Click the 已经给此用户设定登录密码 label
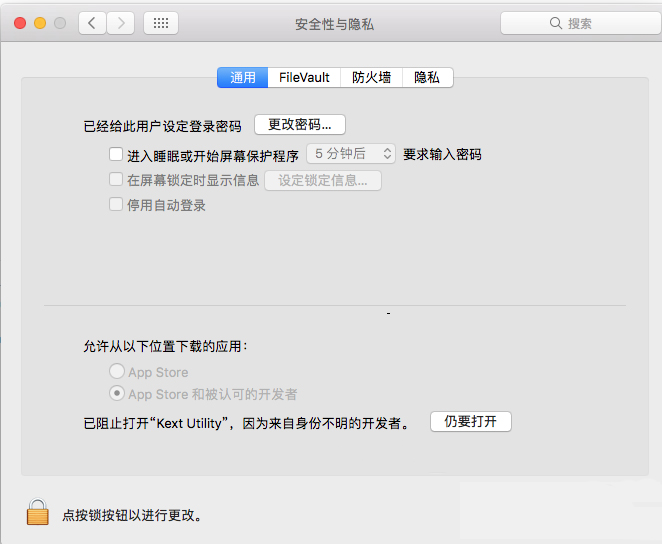This screenshot has height=544, width=662. pos(163,126)
